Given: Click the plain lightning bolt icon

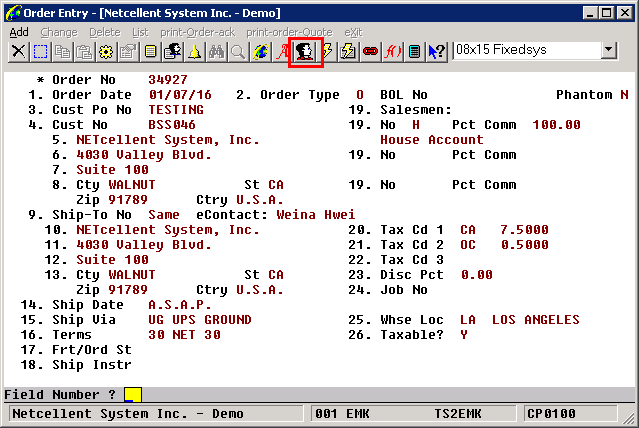Looking at the screenshot, I should pos(327,52).
